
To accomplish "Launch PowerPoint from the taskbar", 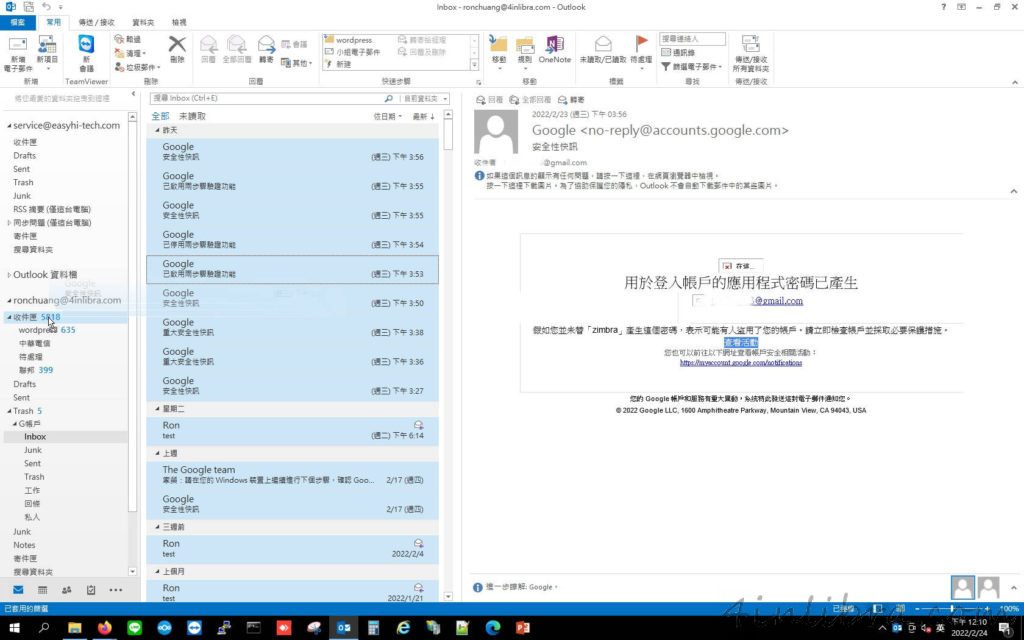I will 522,628.
